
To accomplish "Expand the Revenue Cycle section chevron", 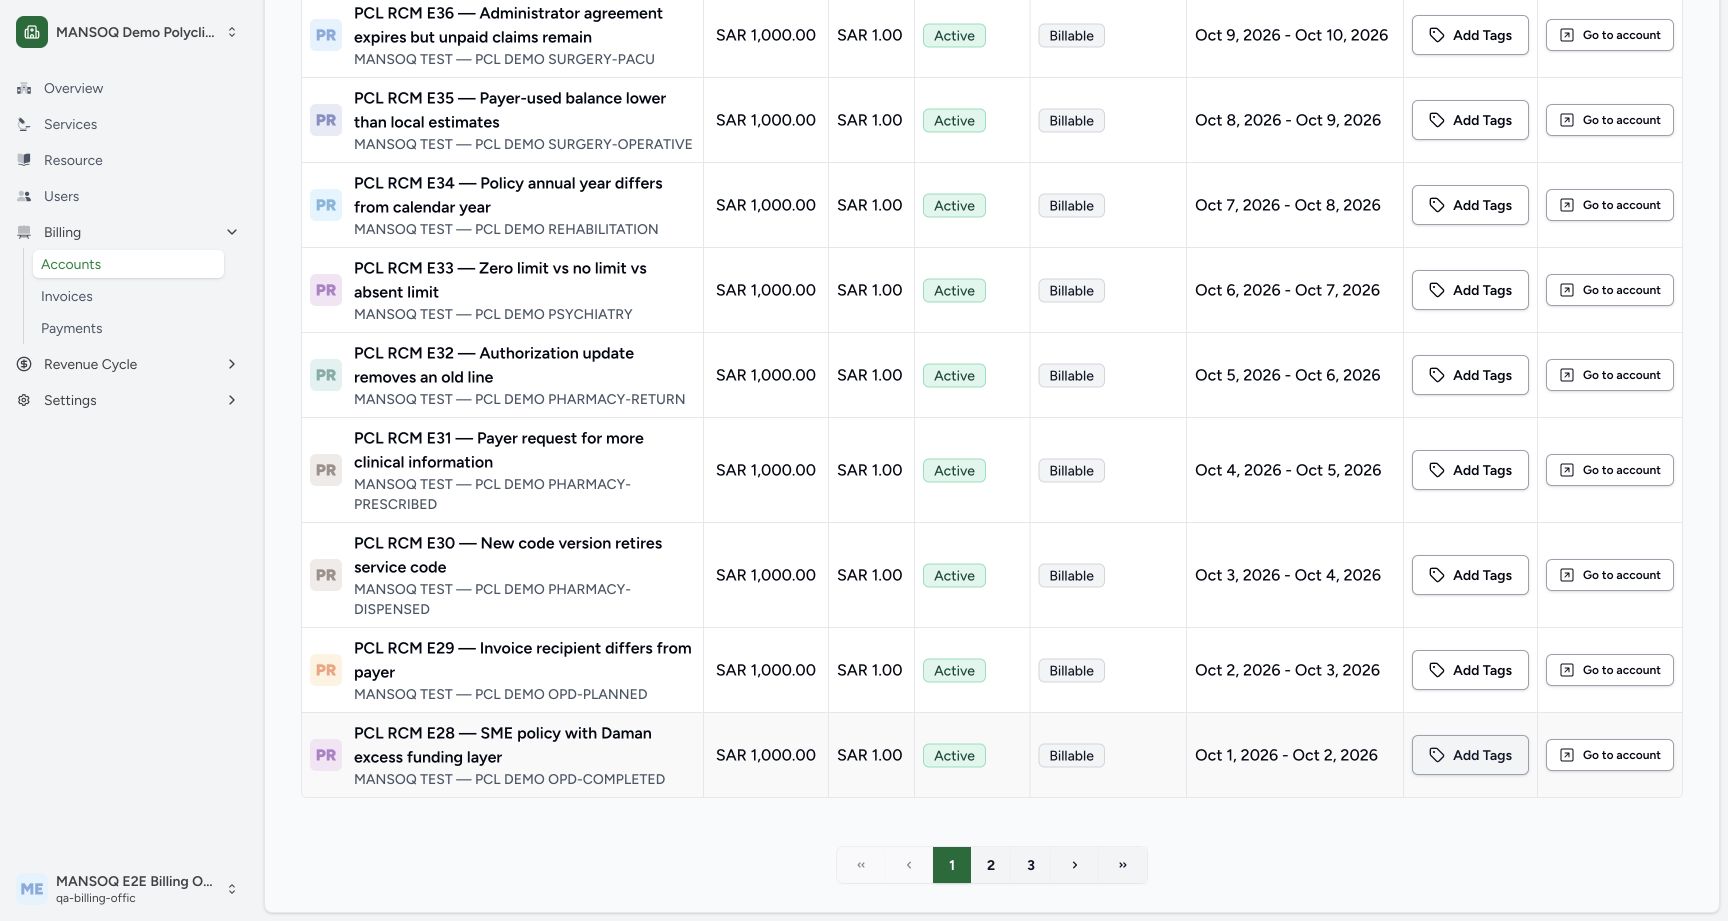I will (232, 364).
